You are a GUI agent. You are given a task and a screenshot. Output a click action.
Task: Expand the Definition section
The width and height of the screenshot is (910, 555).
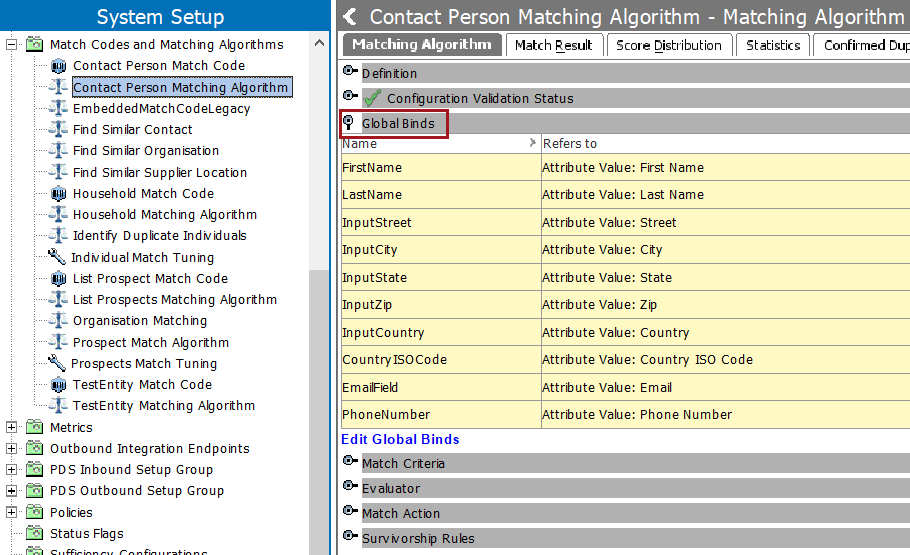click(349, 72)
